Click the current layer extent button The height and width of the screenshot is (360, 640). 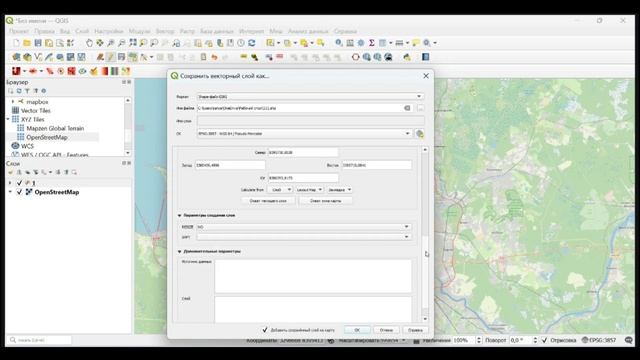click(268, 201)
